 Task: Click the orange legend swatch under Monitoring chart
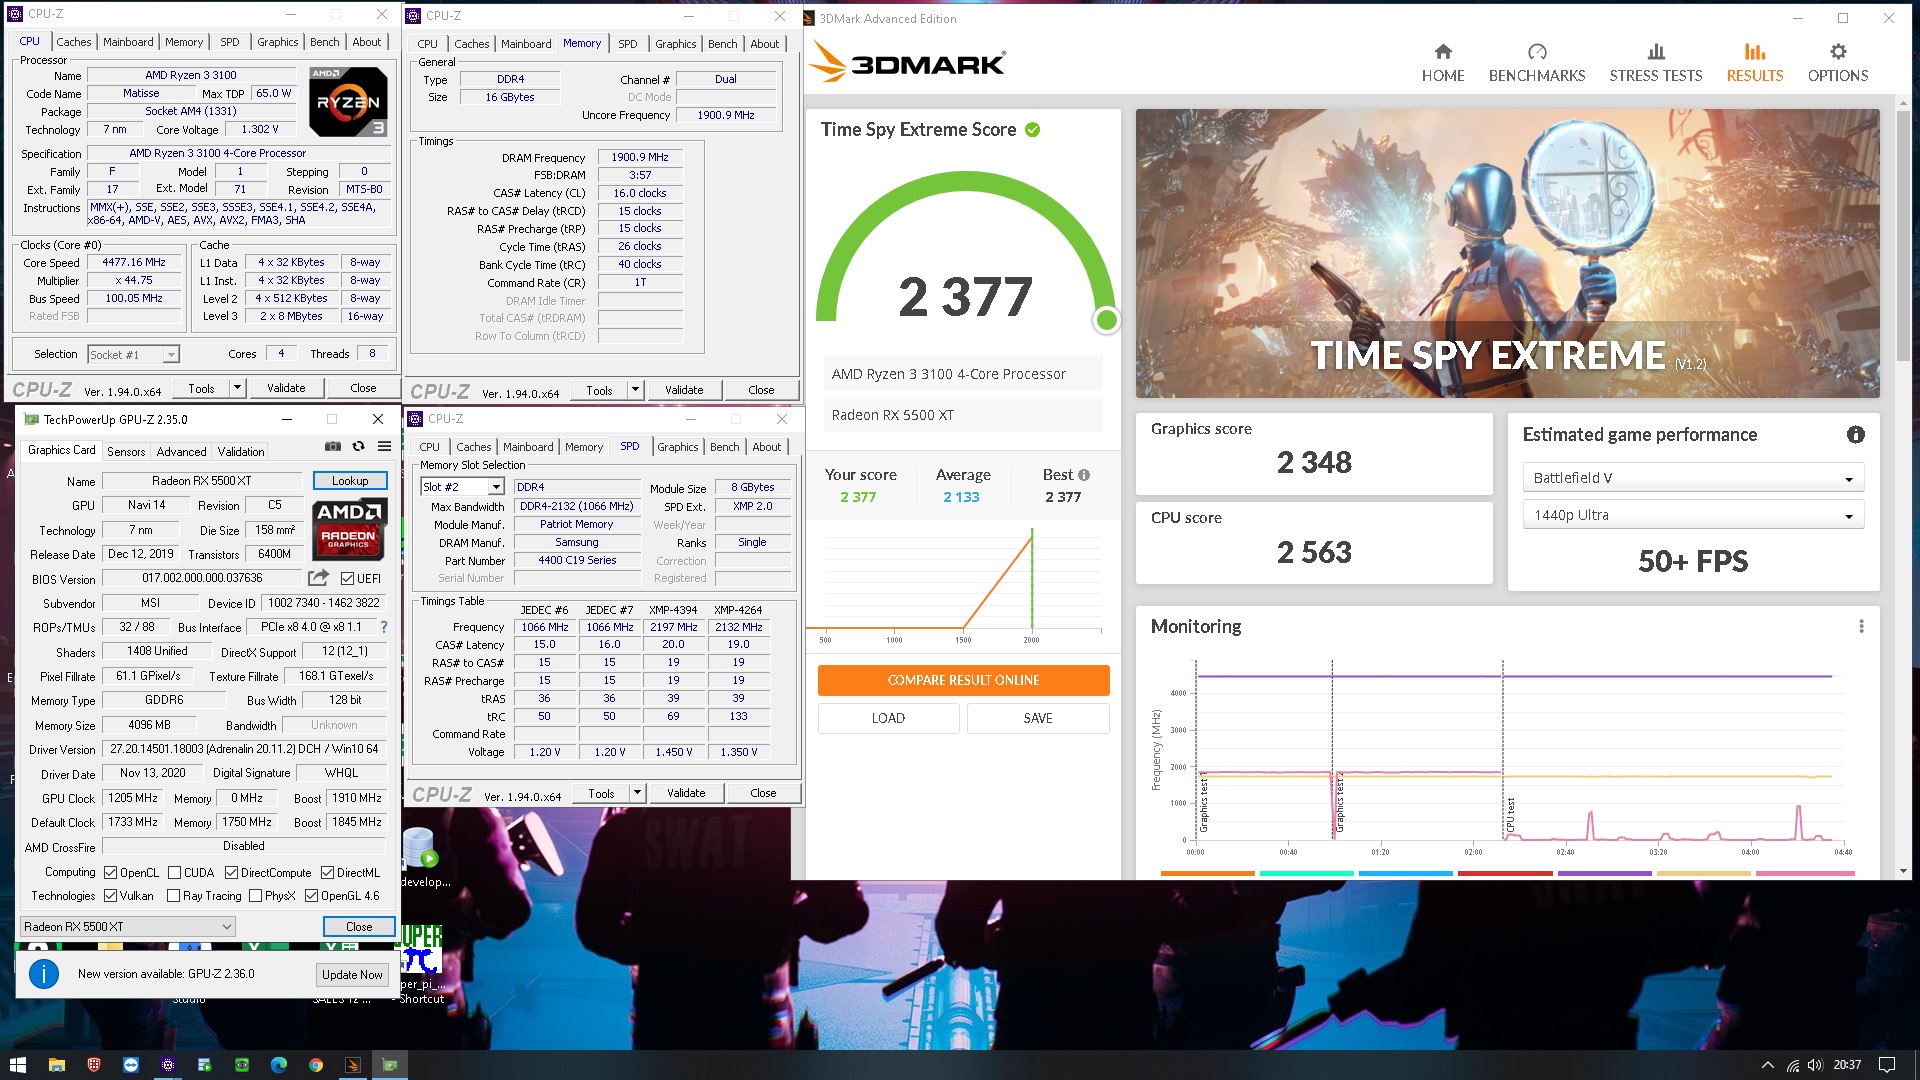[1207, 873]
